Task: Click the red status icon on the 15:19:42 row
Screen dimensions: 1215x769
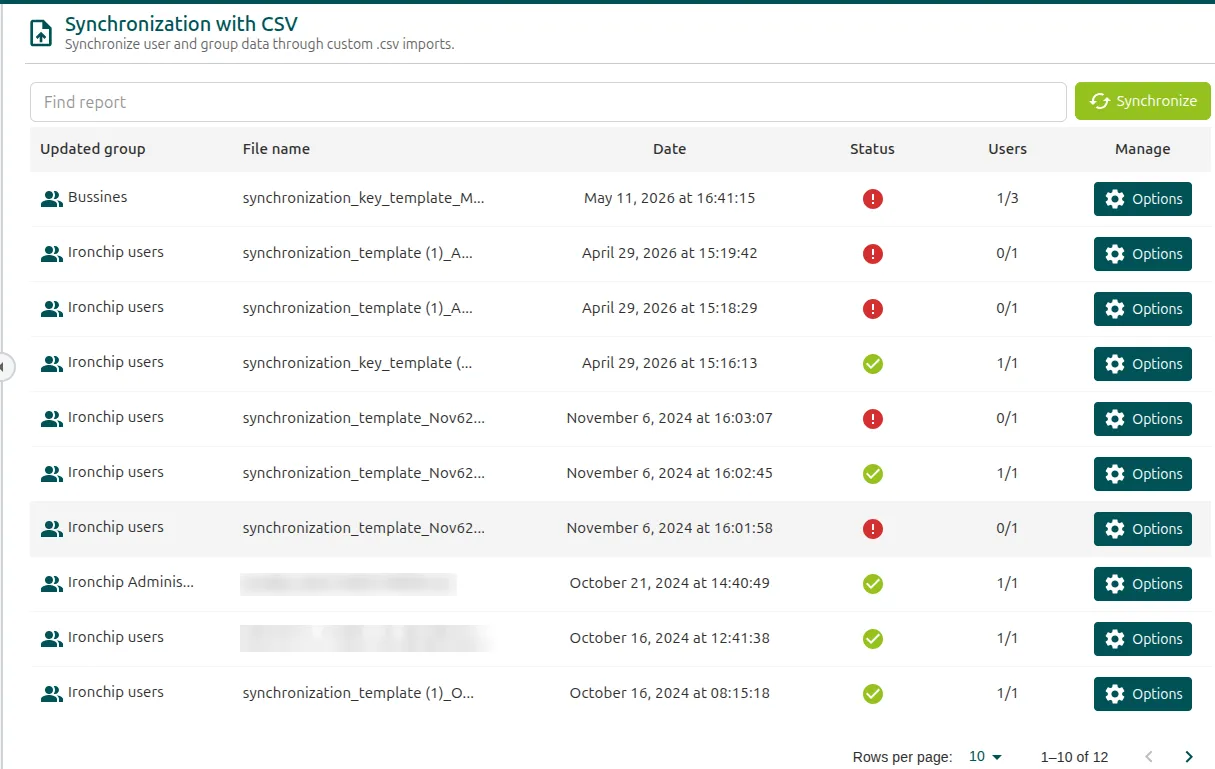Action: pos(873,254)
